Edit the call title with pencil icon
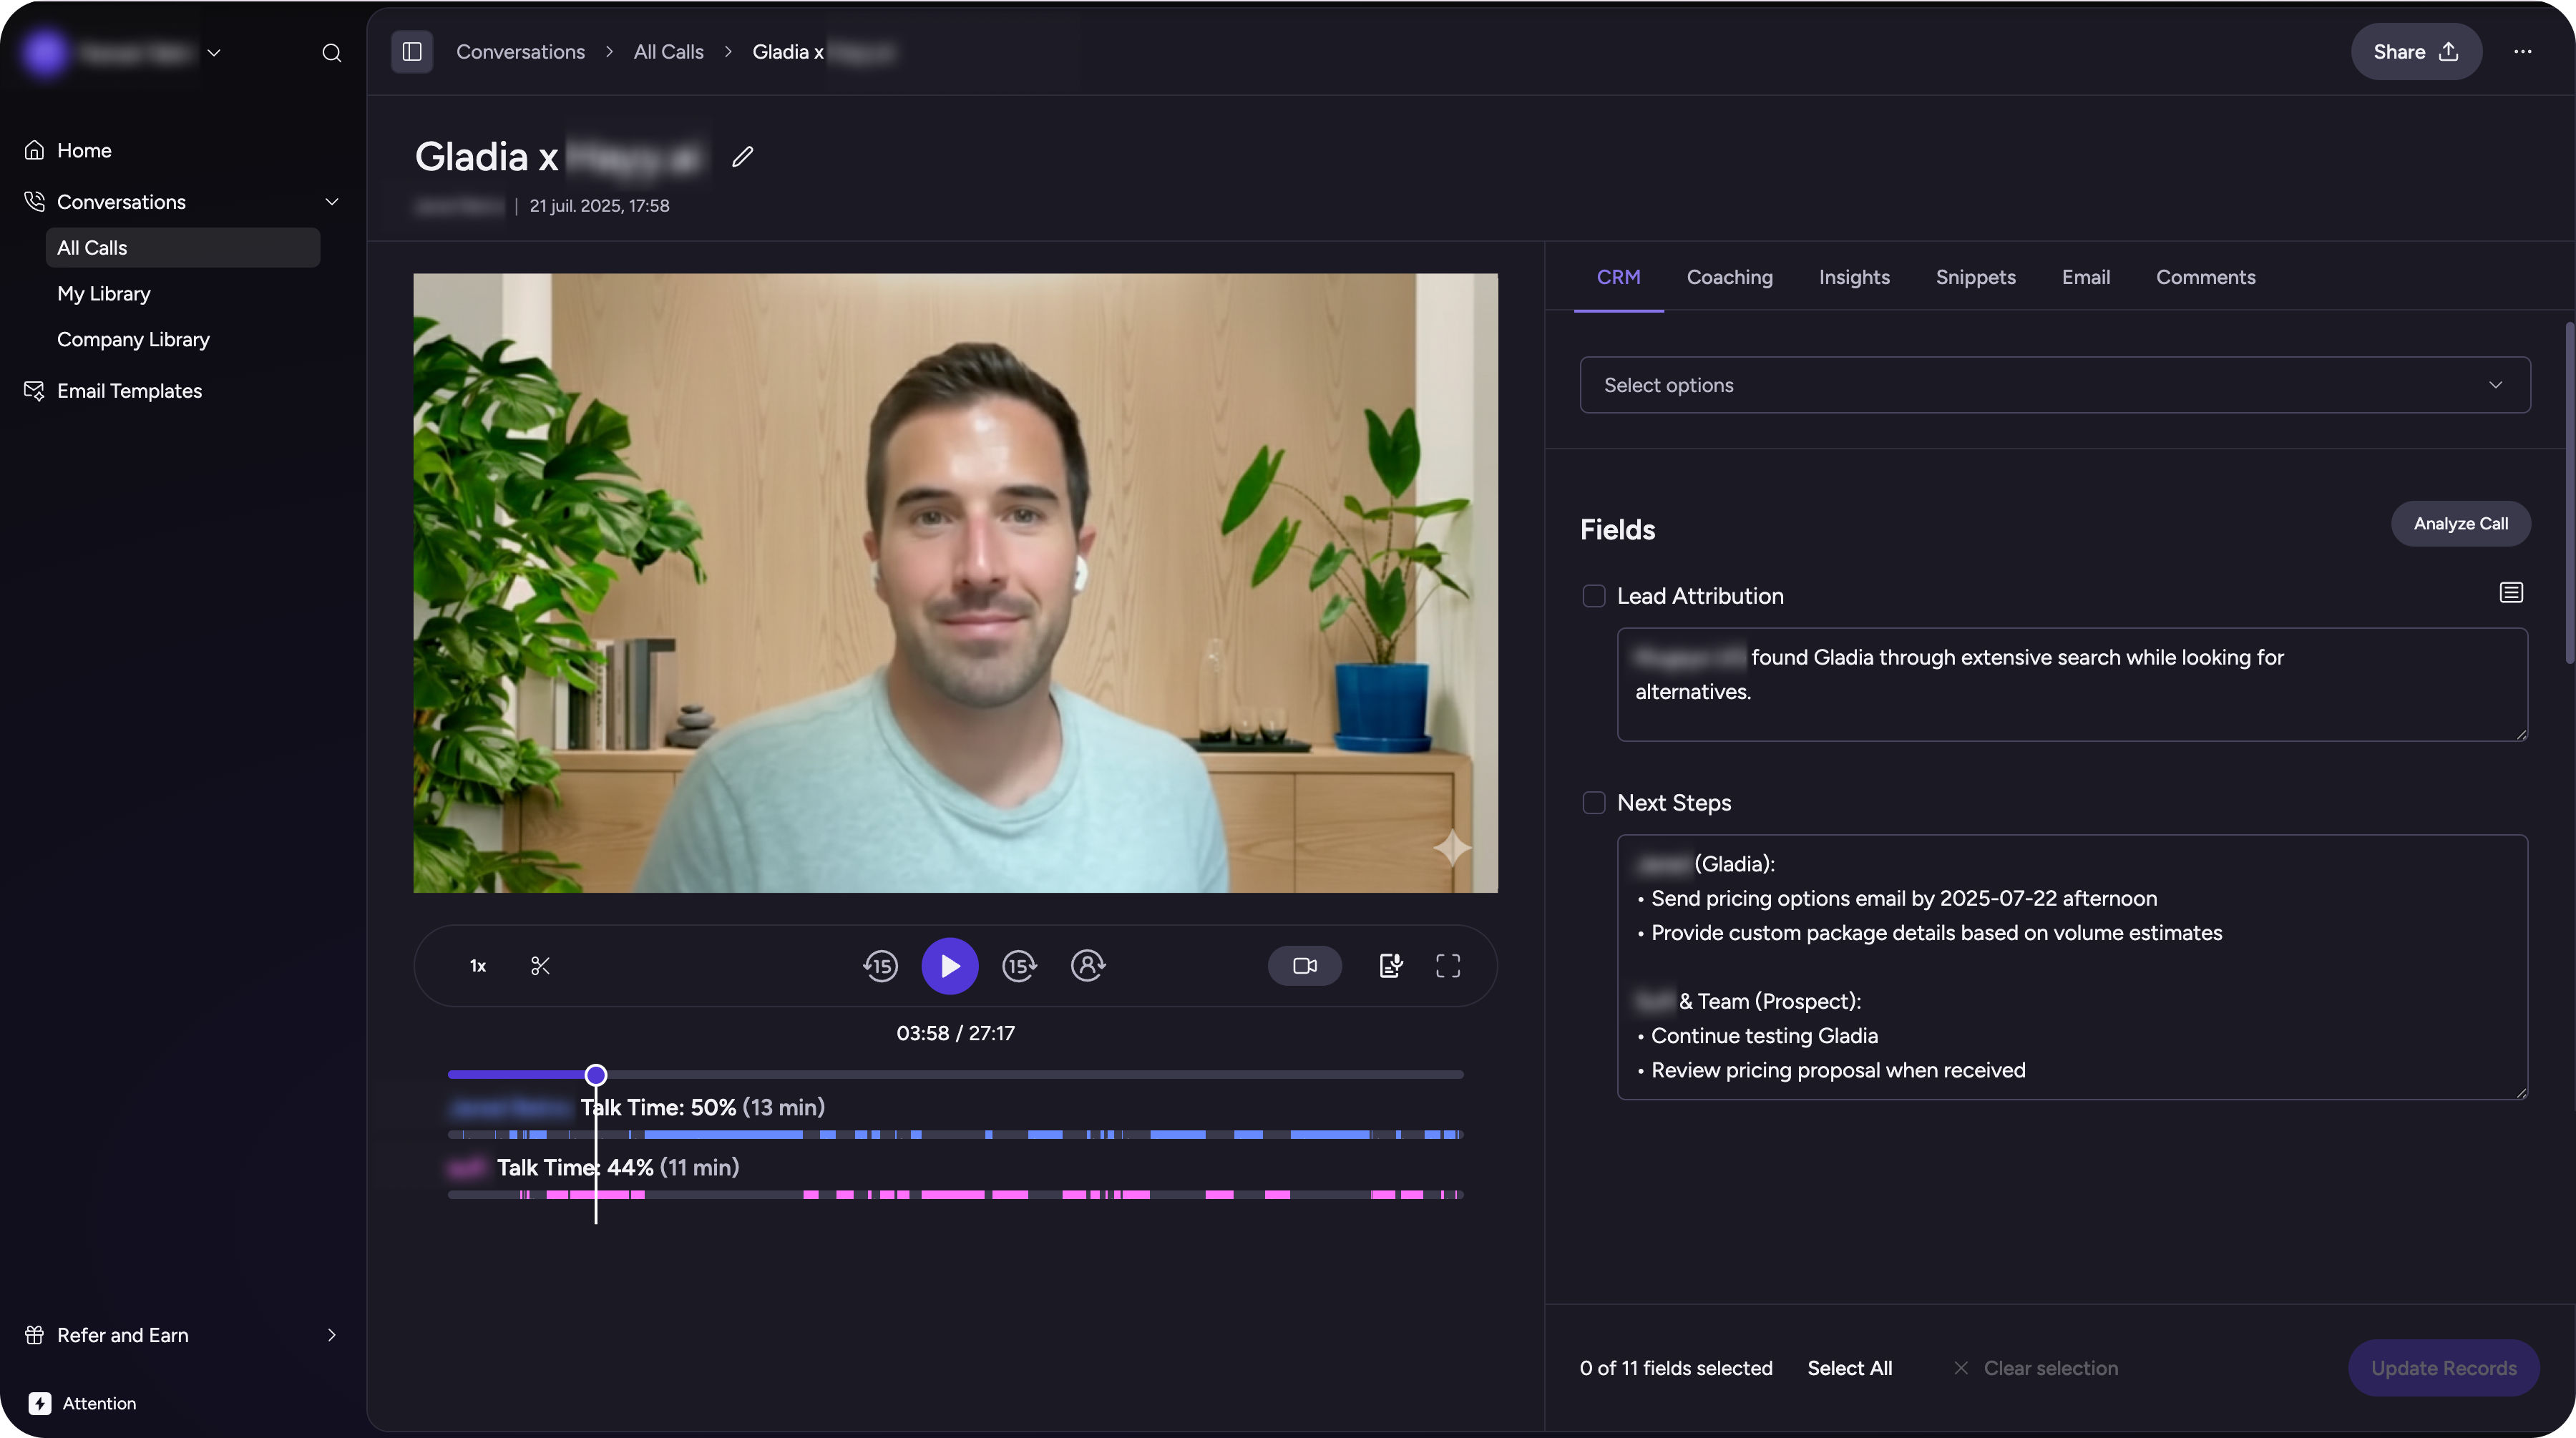 [742, 157]
